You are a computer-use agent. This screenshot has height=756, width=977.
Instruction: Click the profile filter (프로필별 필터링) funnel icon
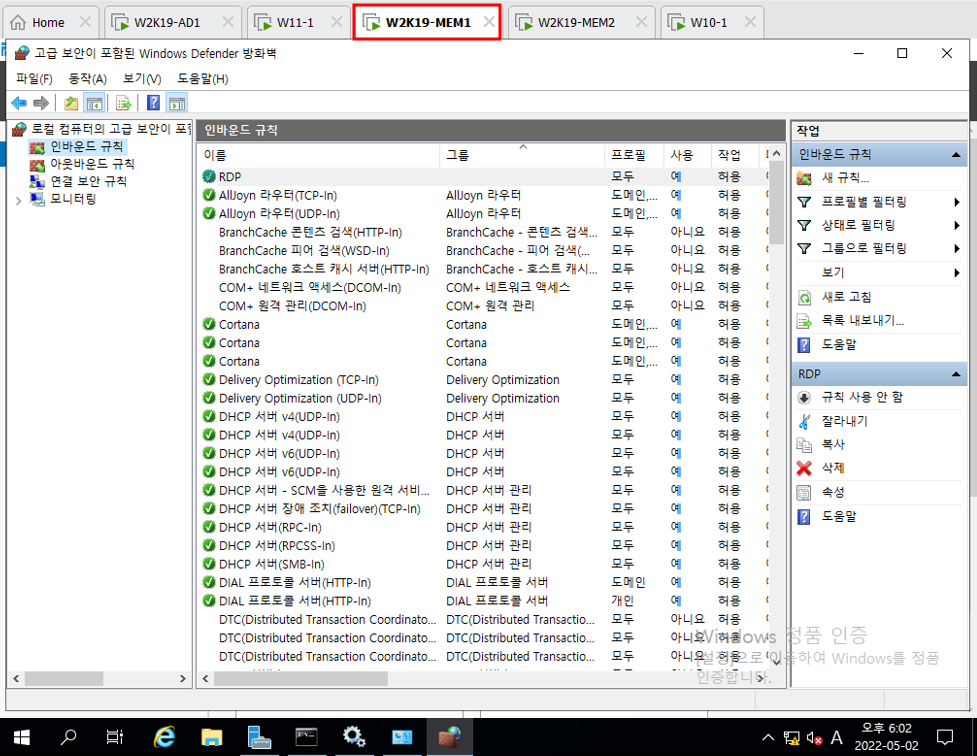click(804, 202)
